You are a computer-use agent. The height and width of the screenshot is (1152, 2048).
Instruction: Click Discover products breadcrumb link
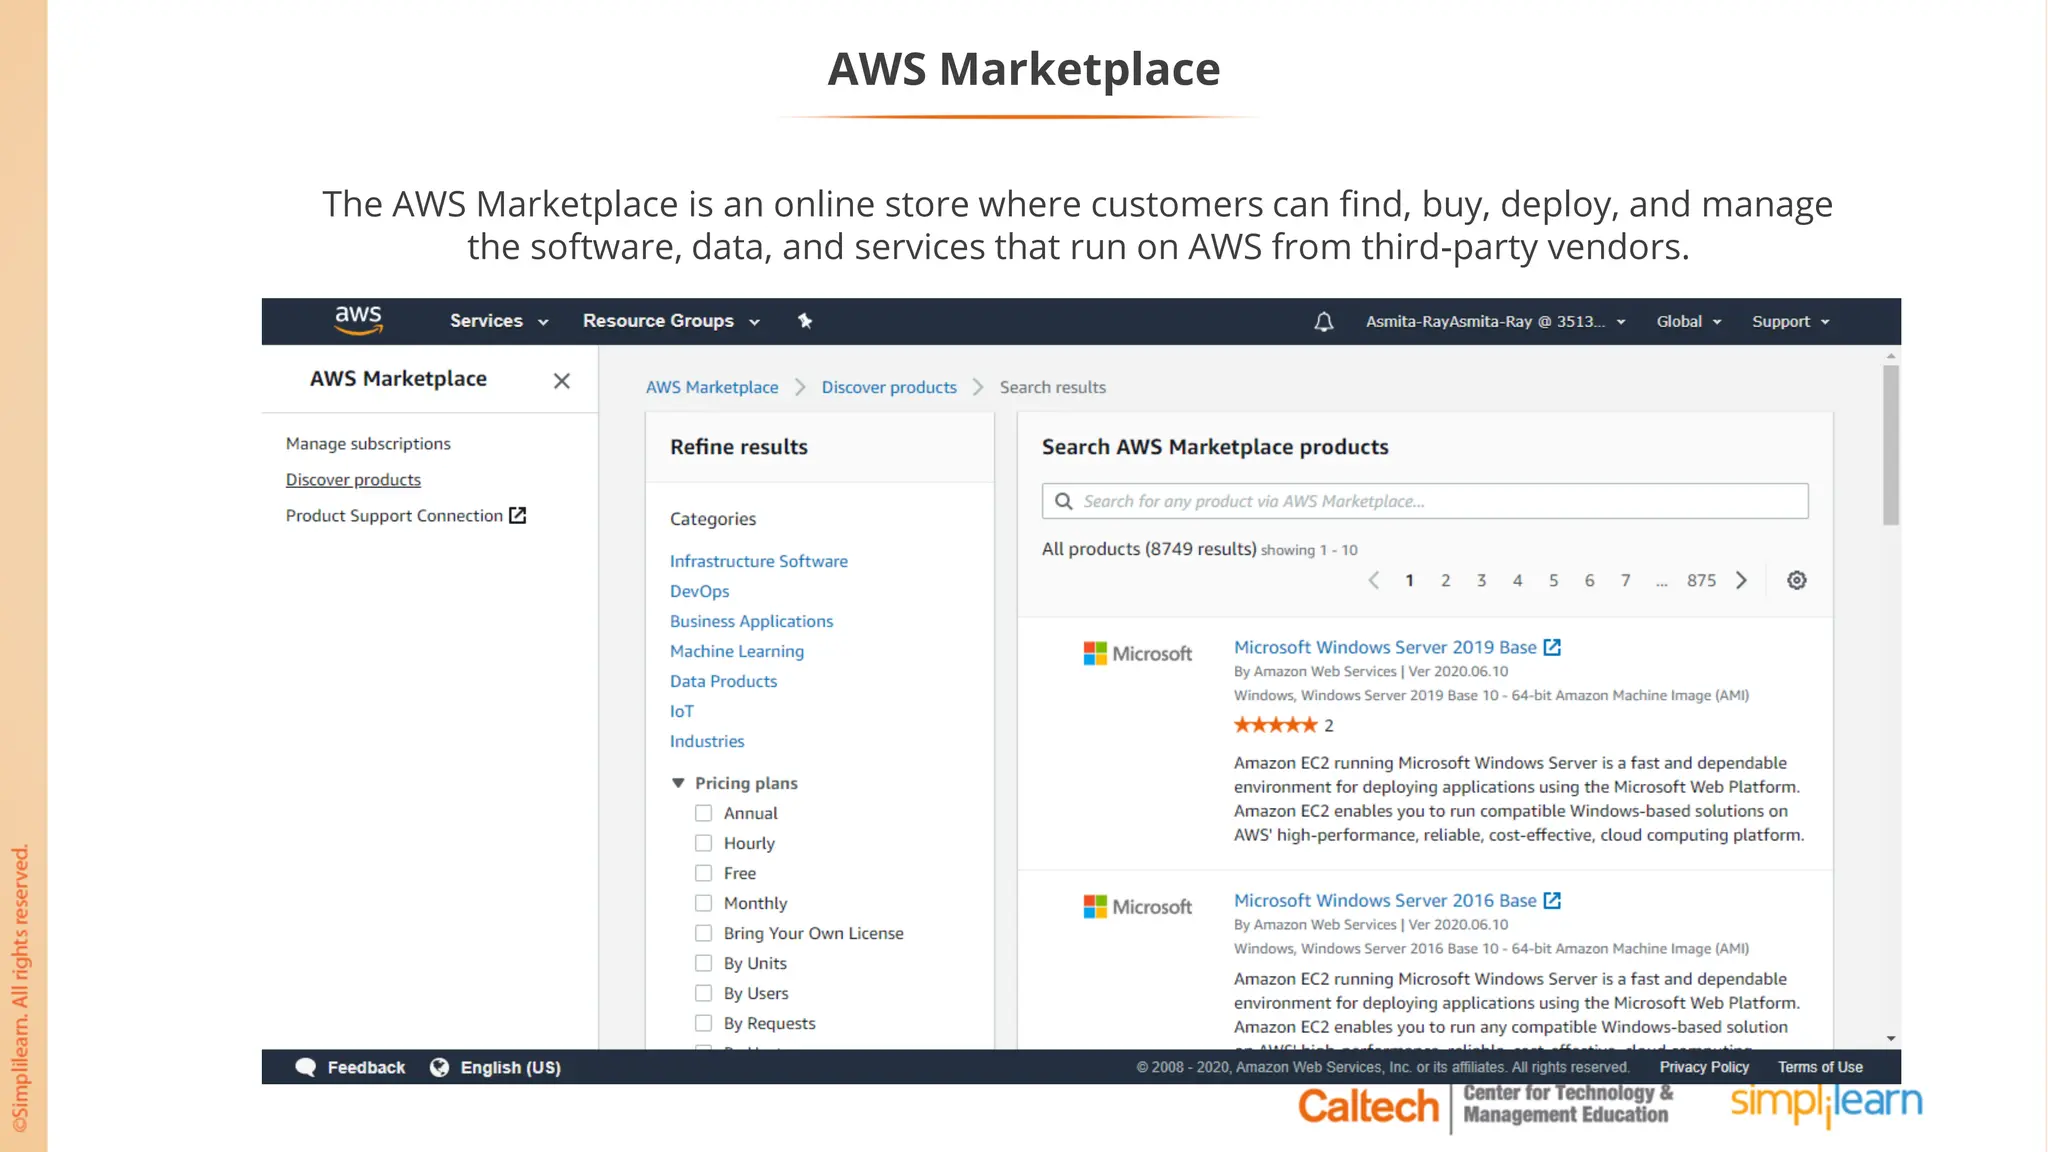889,387
